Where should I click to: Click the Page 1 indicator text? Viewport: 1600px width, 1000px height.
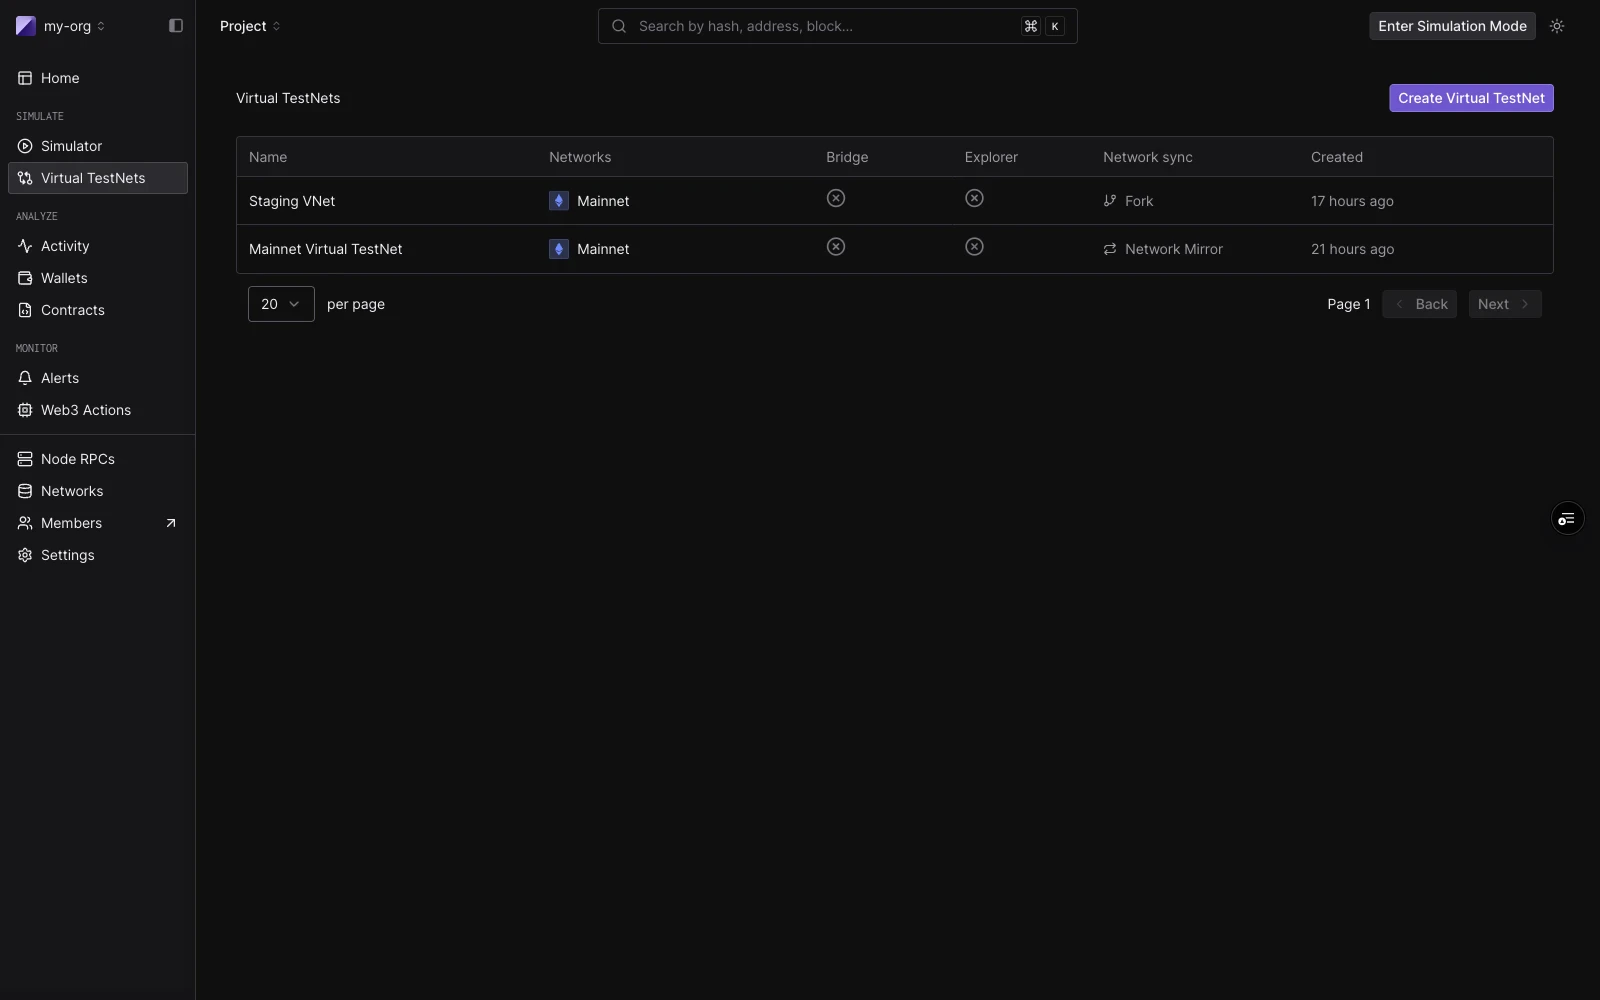point(1349,304)
